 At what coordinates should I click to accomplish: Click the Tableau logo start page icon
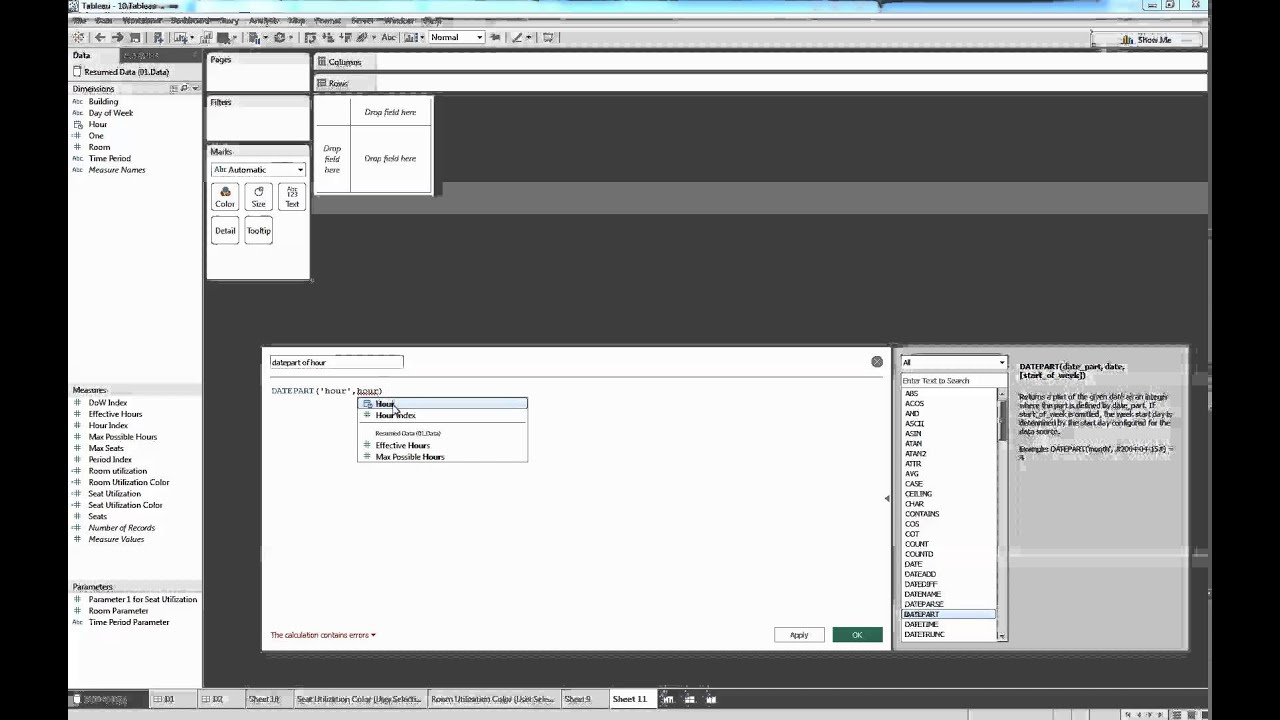coord(78,37)
